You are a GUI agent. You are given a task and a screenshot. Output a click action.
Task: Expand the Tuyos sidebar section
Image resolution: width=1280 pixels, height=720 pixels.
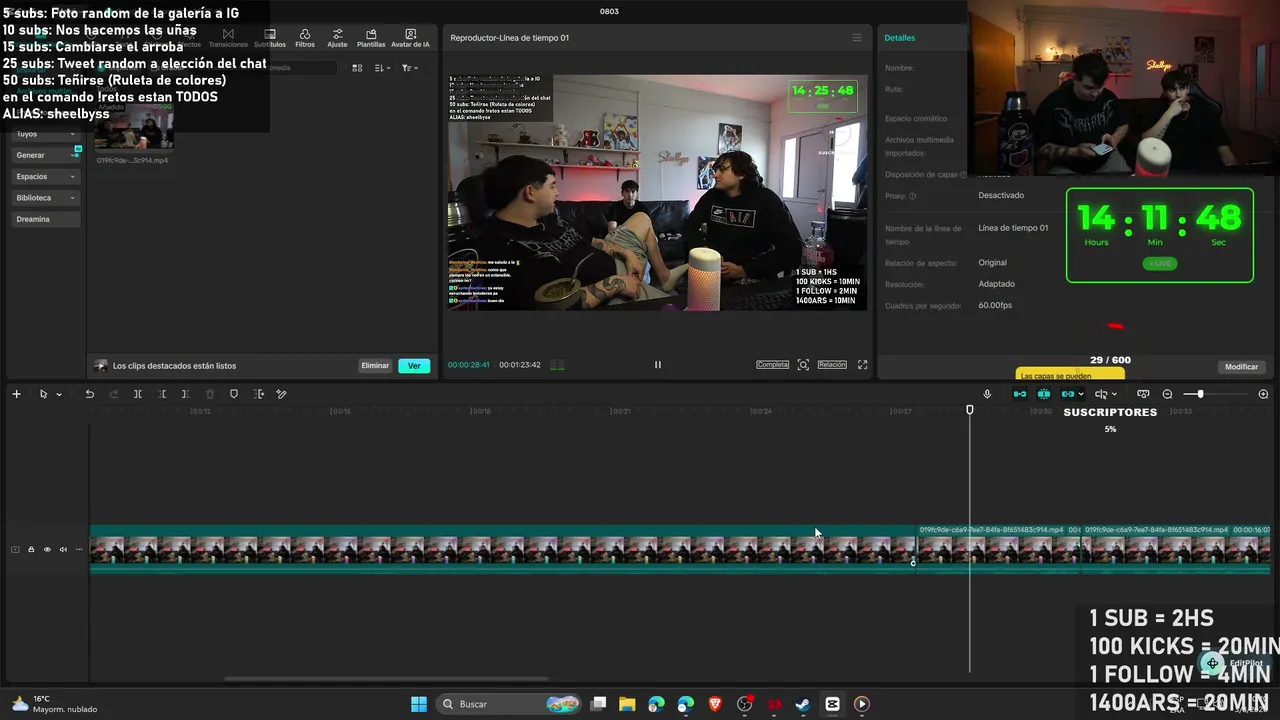[45, 133]
